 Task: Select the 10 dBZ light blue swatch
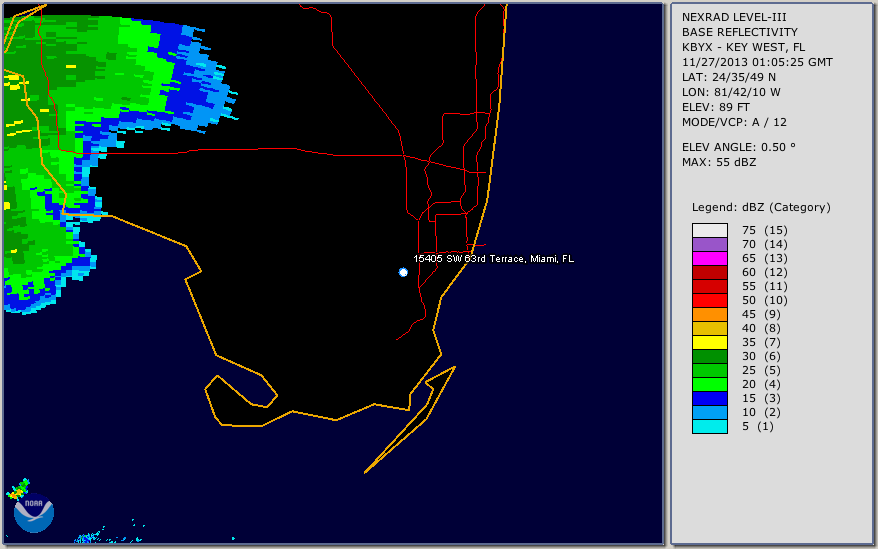point(709,412)
